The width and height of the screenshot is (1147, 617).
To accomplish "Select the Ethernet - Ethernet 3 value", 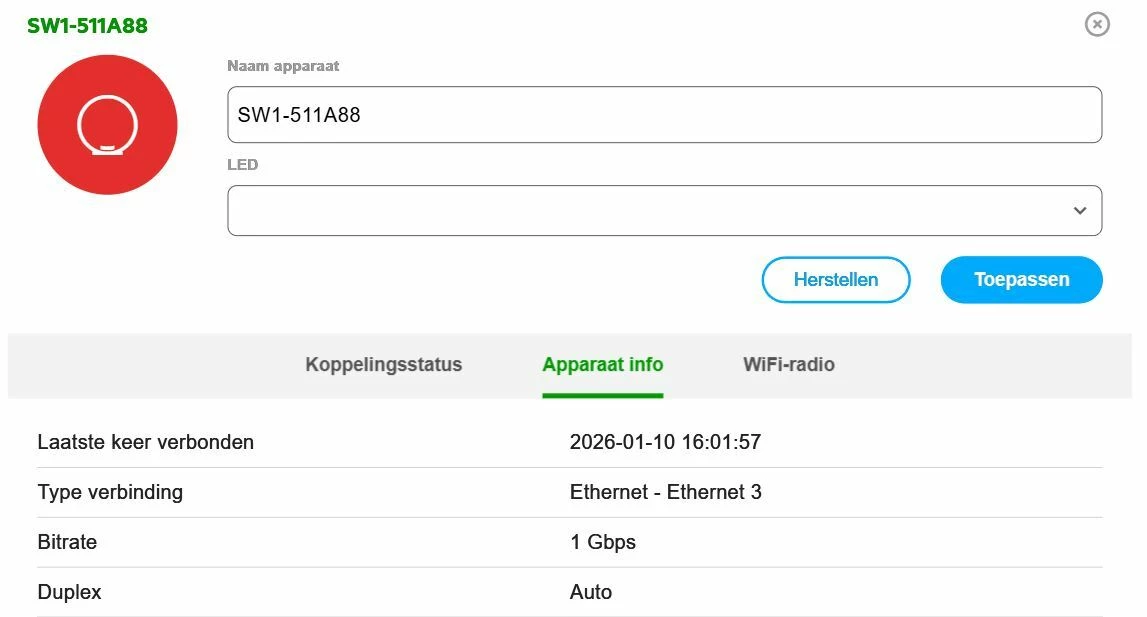I will point(665,492).
